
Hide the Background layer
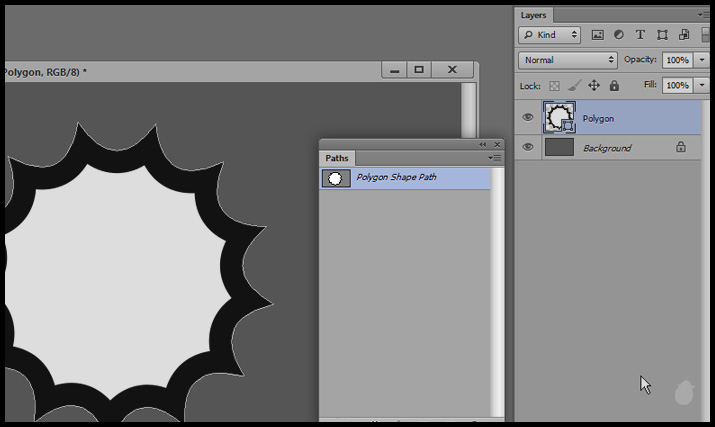click(x=528, y=147)
